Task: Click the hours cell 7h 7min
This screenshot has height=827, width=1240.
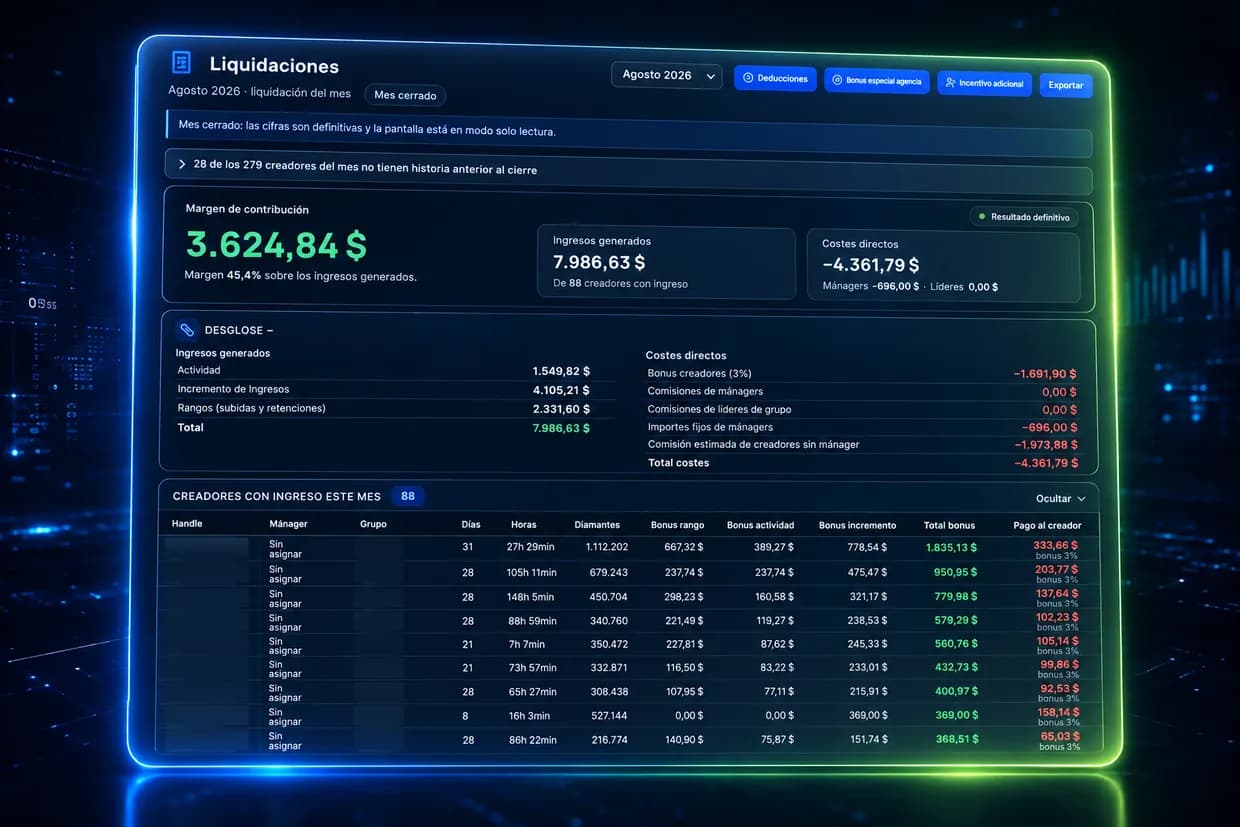Action: 526,644
